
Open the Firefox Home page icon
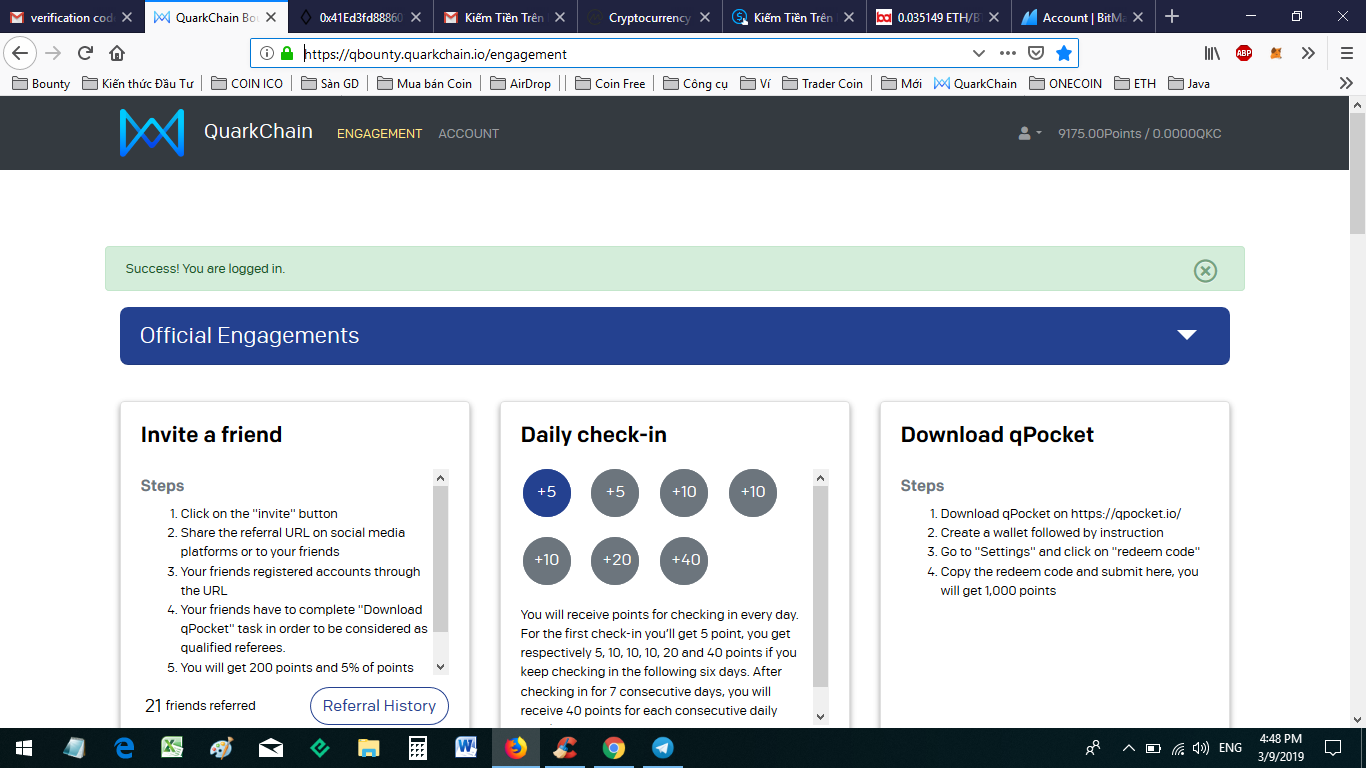pyautogui.click(x=117, y=53)
